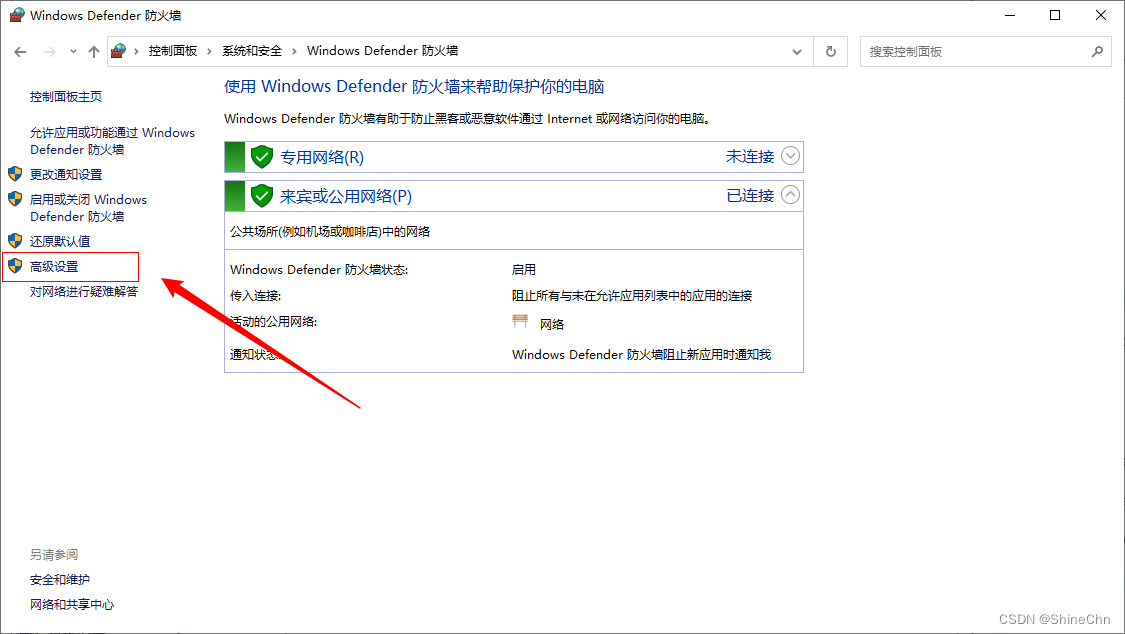Go up one level with the up arrow
This screenshot has width=1125, height=634.
coord(94,52)
